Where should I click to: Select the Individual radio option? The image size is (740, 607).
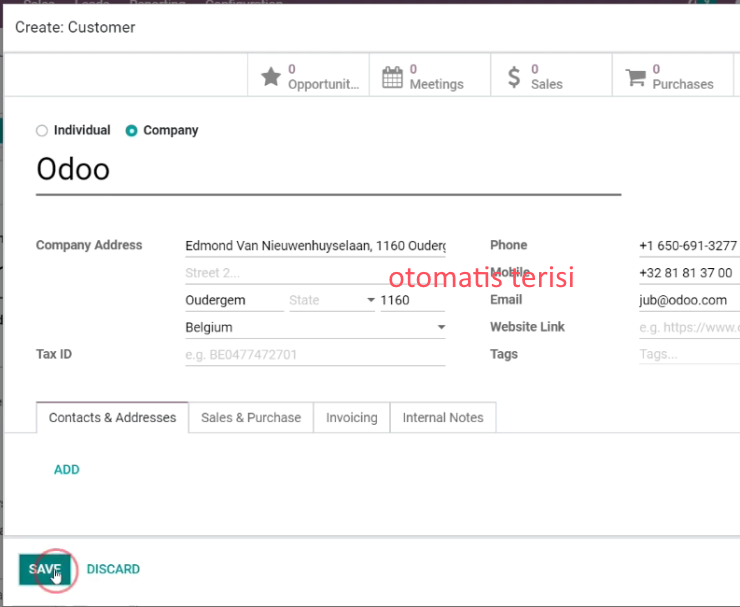click(x=42, y=130)
